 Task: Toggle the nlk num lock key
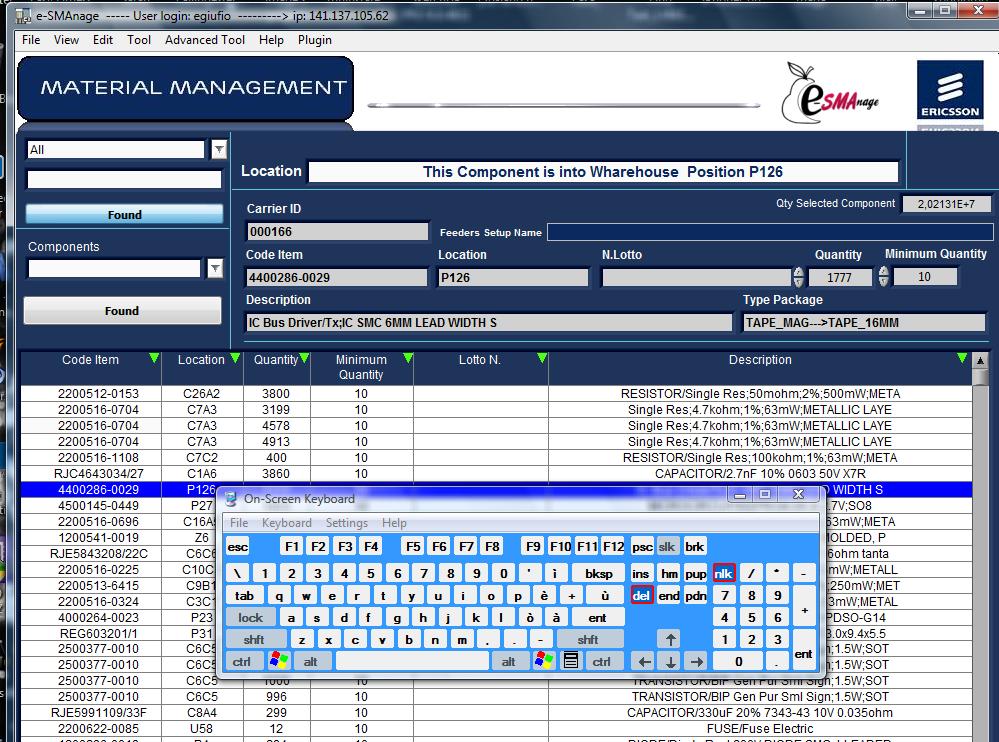tap(723, 573)
